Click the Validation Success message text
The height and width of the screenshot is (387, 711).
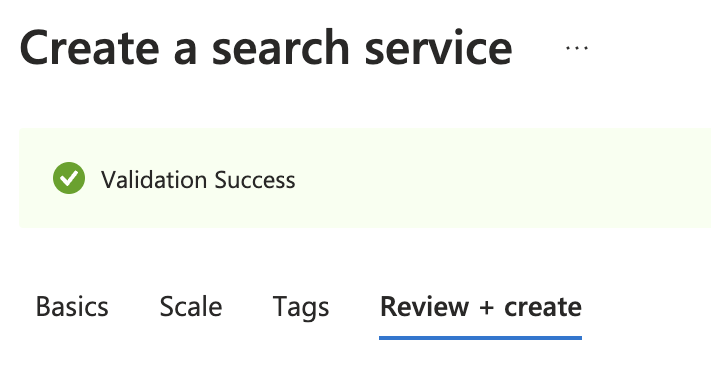coord(198,180)
